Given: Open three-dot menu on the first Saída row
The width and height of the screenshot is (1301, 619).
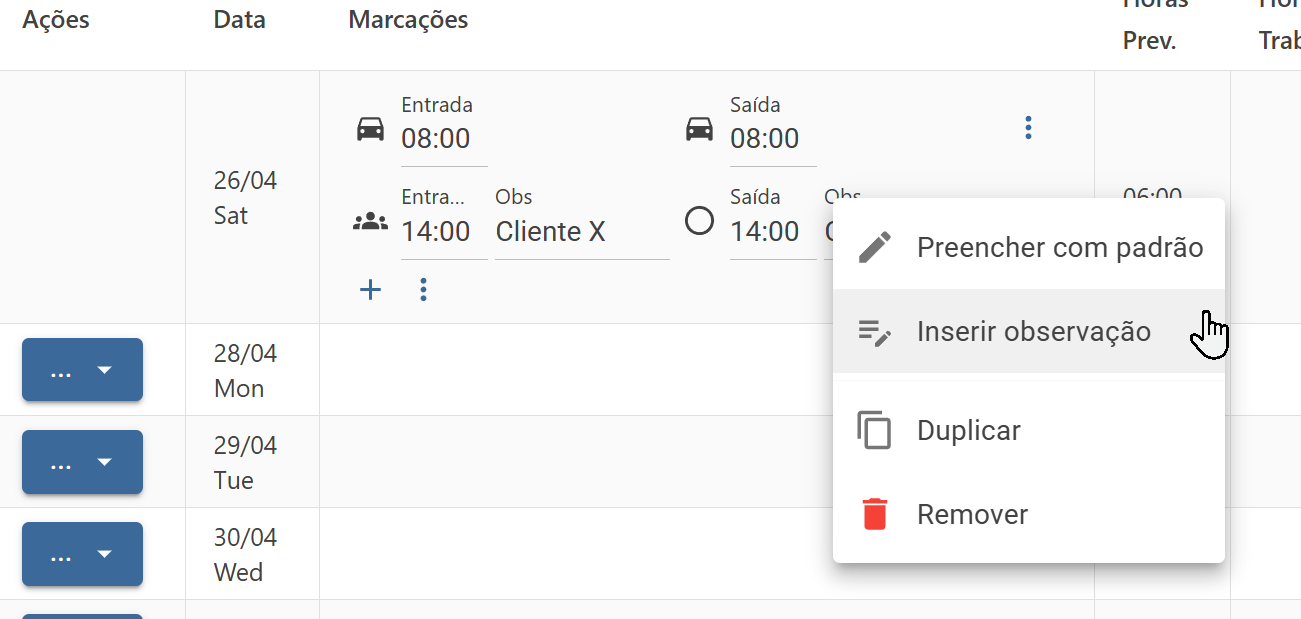Looking at the screenshot, I should pos(1028,128).
